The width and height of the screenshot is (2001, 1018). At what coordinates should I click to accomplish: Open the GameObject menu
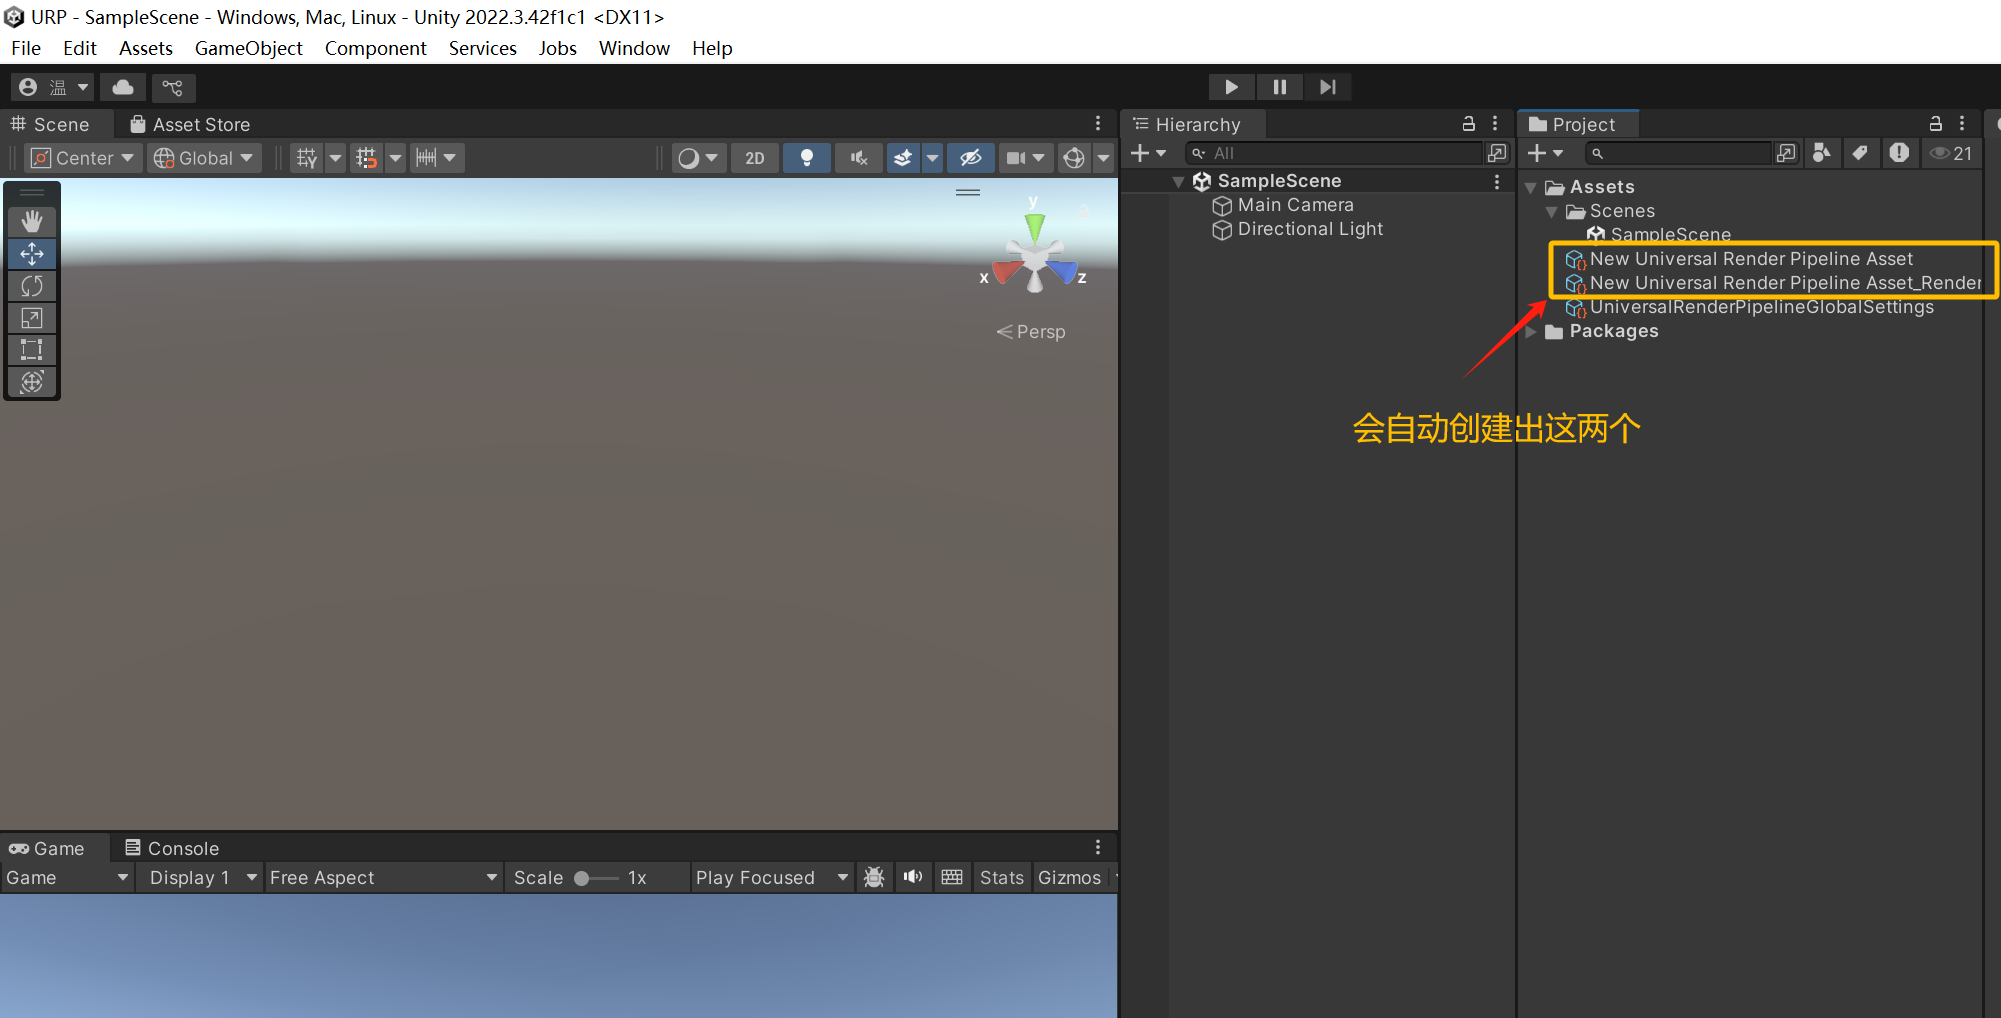(248, 48)
